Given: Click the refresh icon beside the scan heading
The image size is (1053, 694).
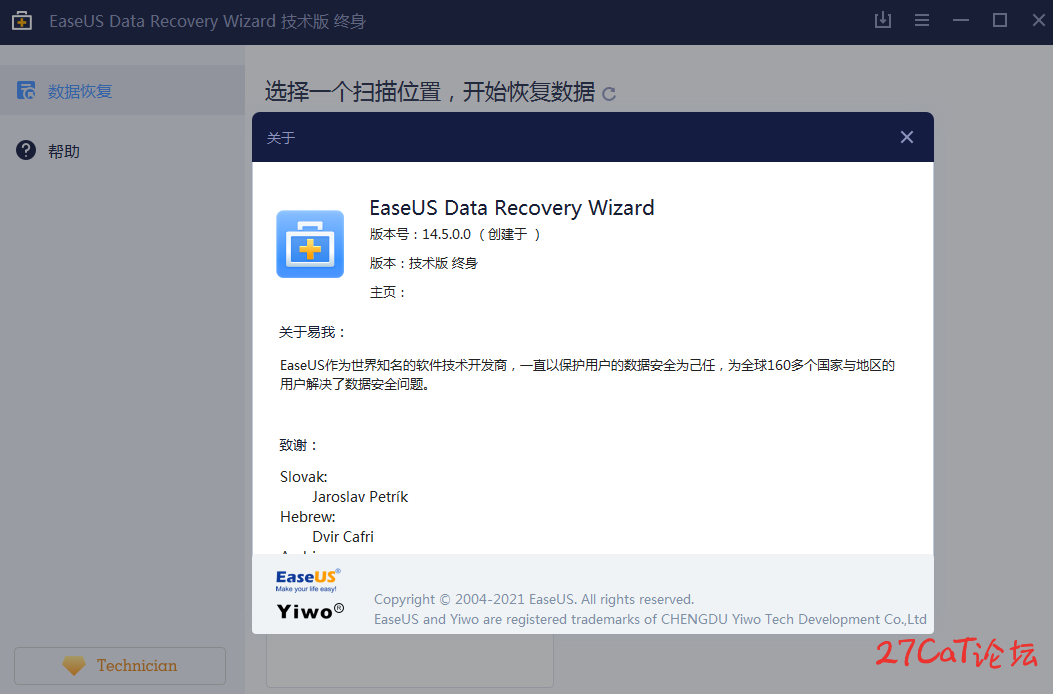Looking at the screenshot, I should click(609, 93).
